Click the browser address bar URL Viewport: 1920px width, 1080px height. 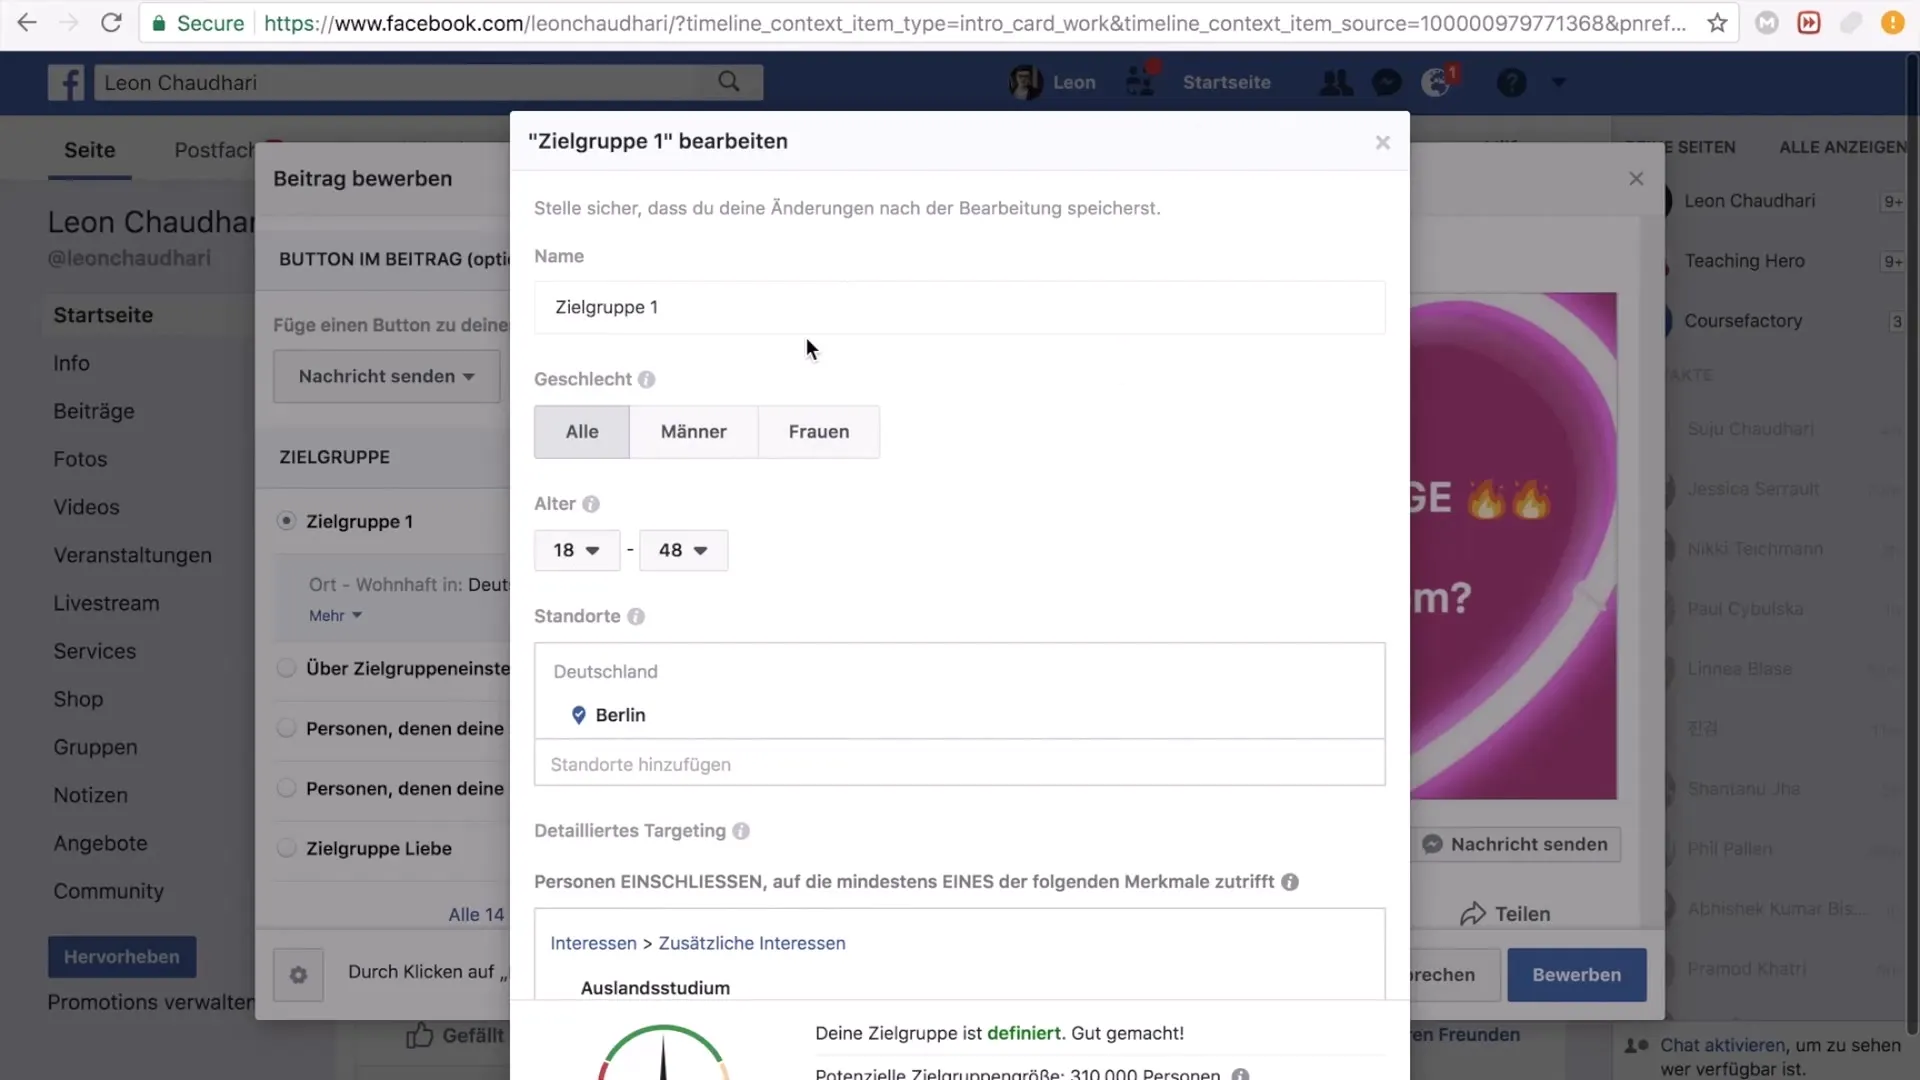point(975,22)
